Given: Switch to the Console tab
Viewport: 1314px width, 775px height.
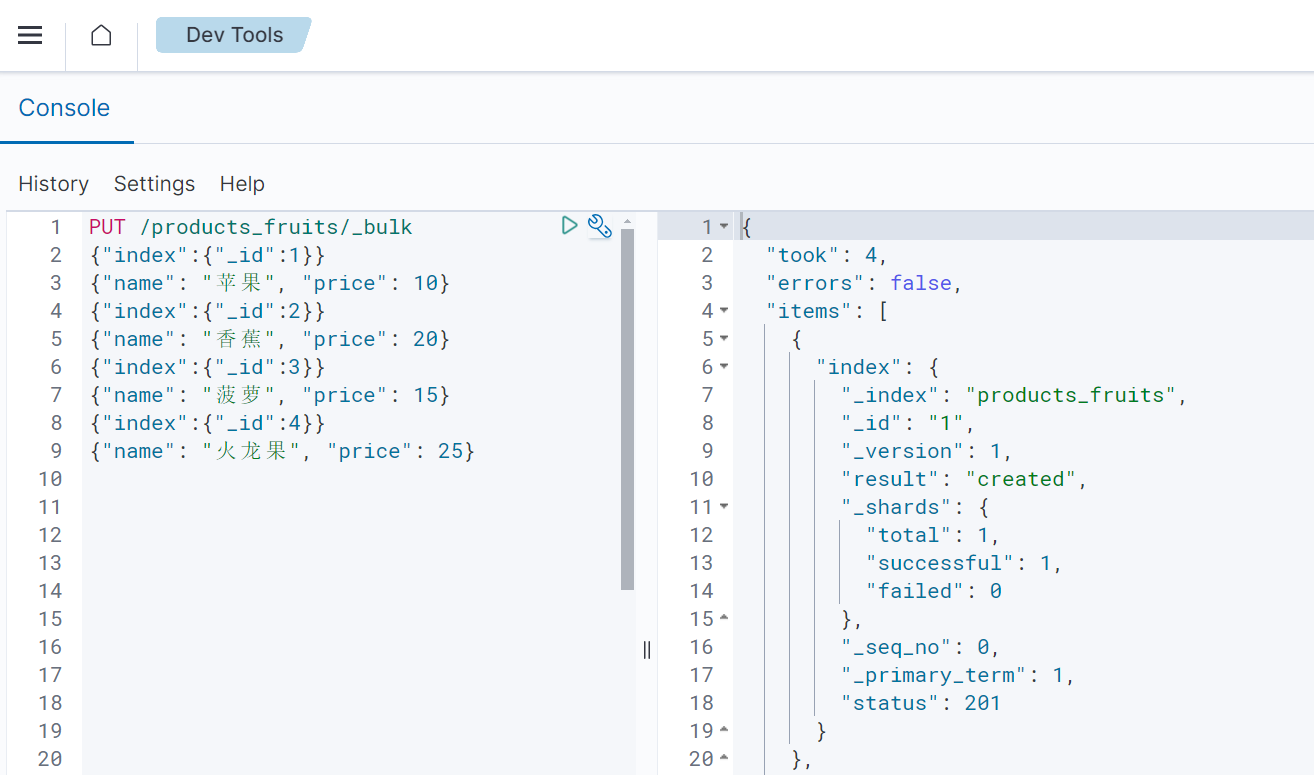Looking at the screenshot, I should click(64, 108).
